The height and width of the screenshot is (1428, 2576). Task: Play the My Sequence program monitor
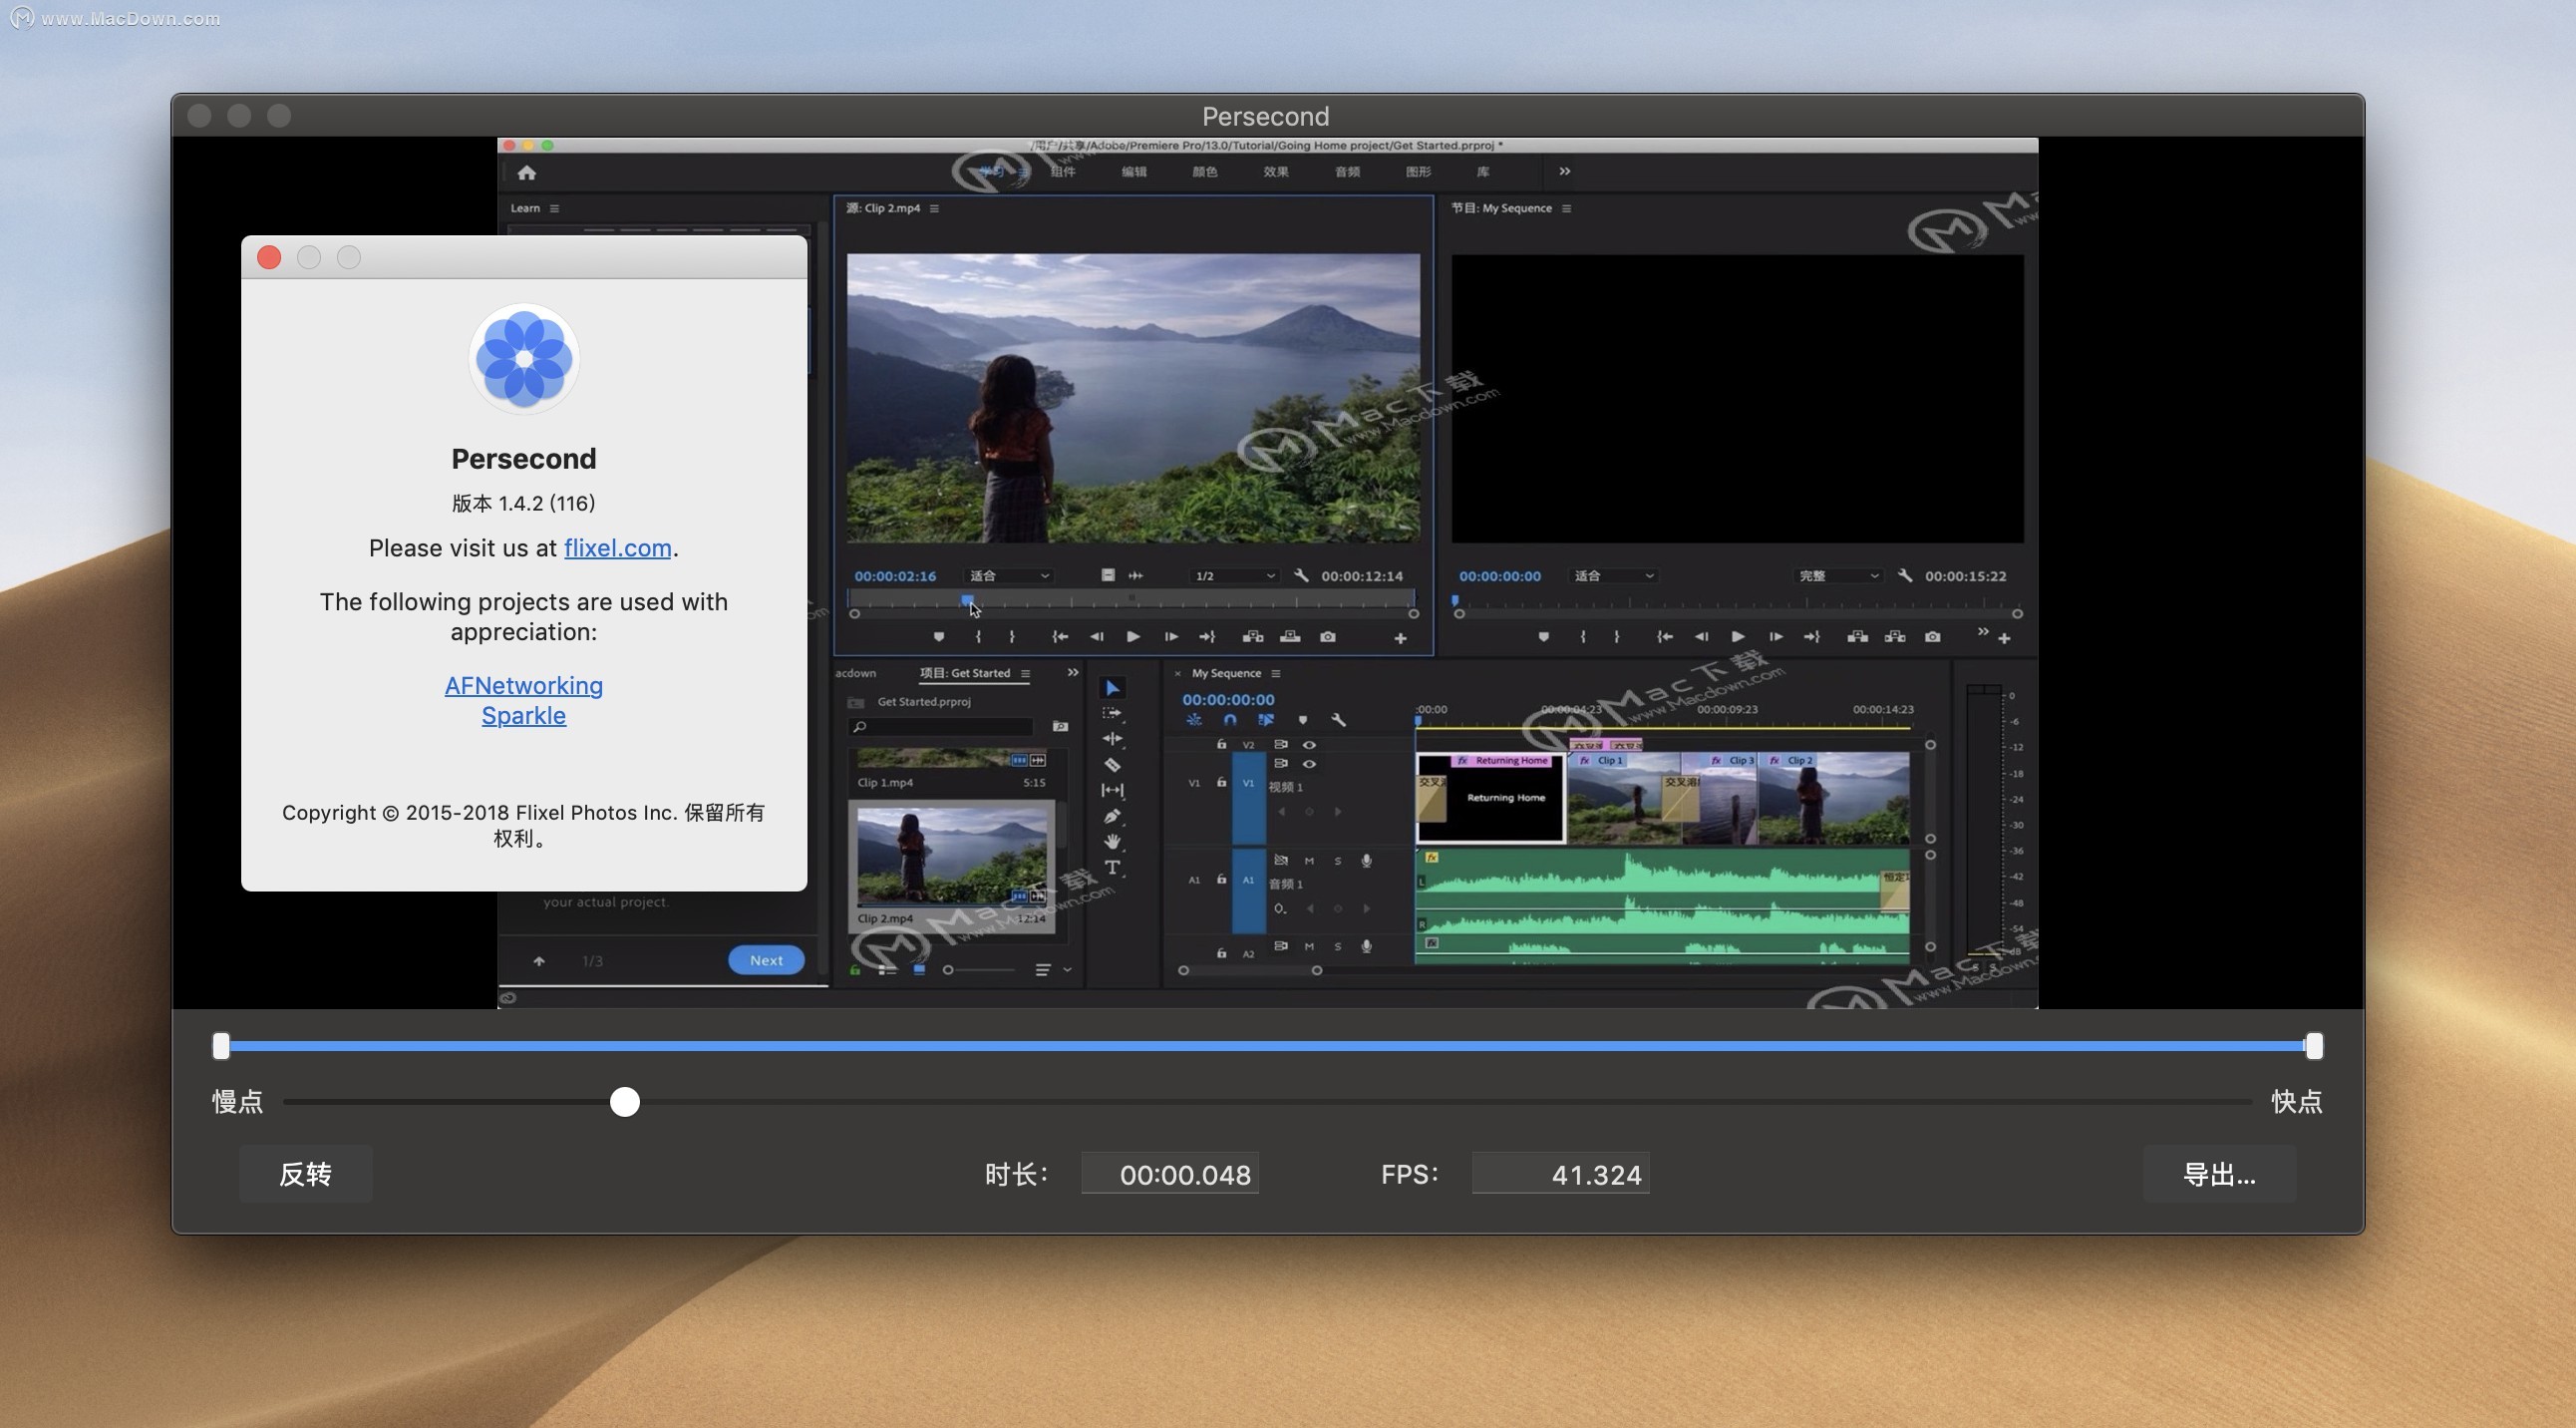click(x=1738, y=637)
